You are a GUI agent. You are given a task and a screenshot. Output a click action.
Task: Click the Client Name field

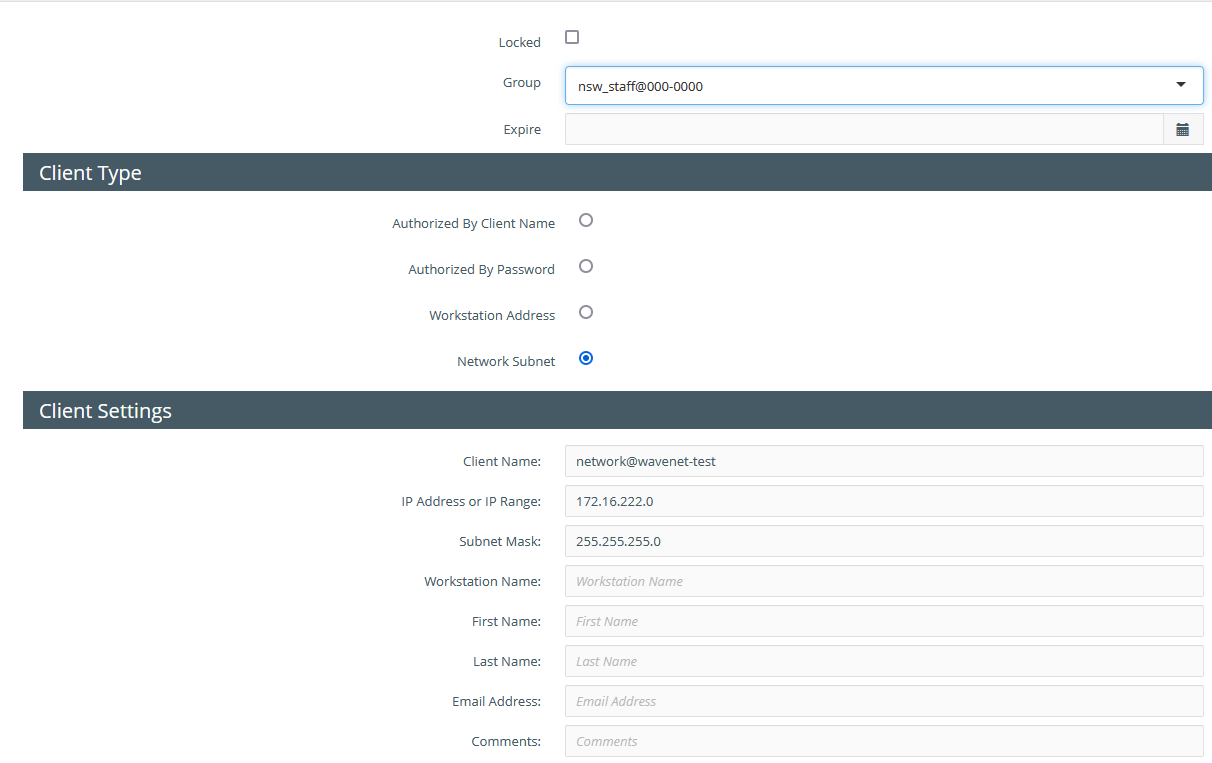pos(883,461)
